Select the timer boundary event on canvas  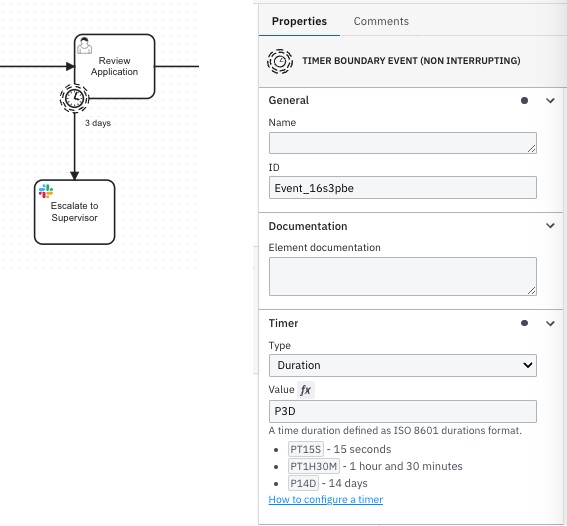point(74,98)
